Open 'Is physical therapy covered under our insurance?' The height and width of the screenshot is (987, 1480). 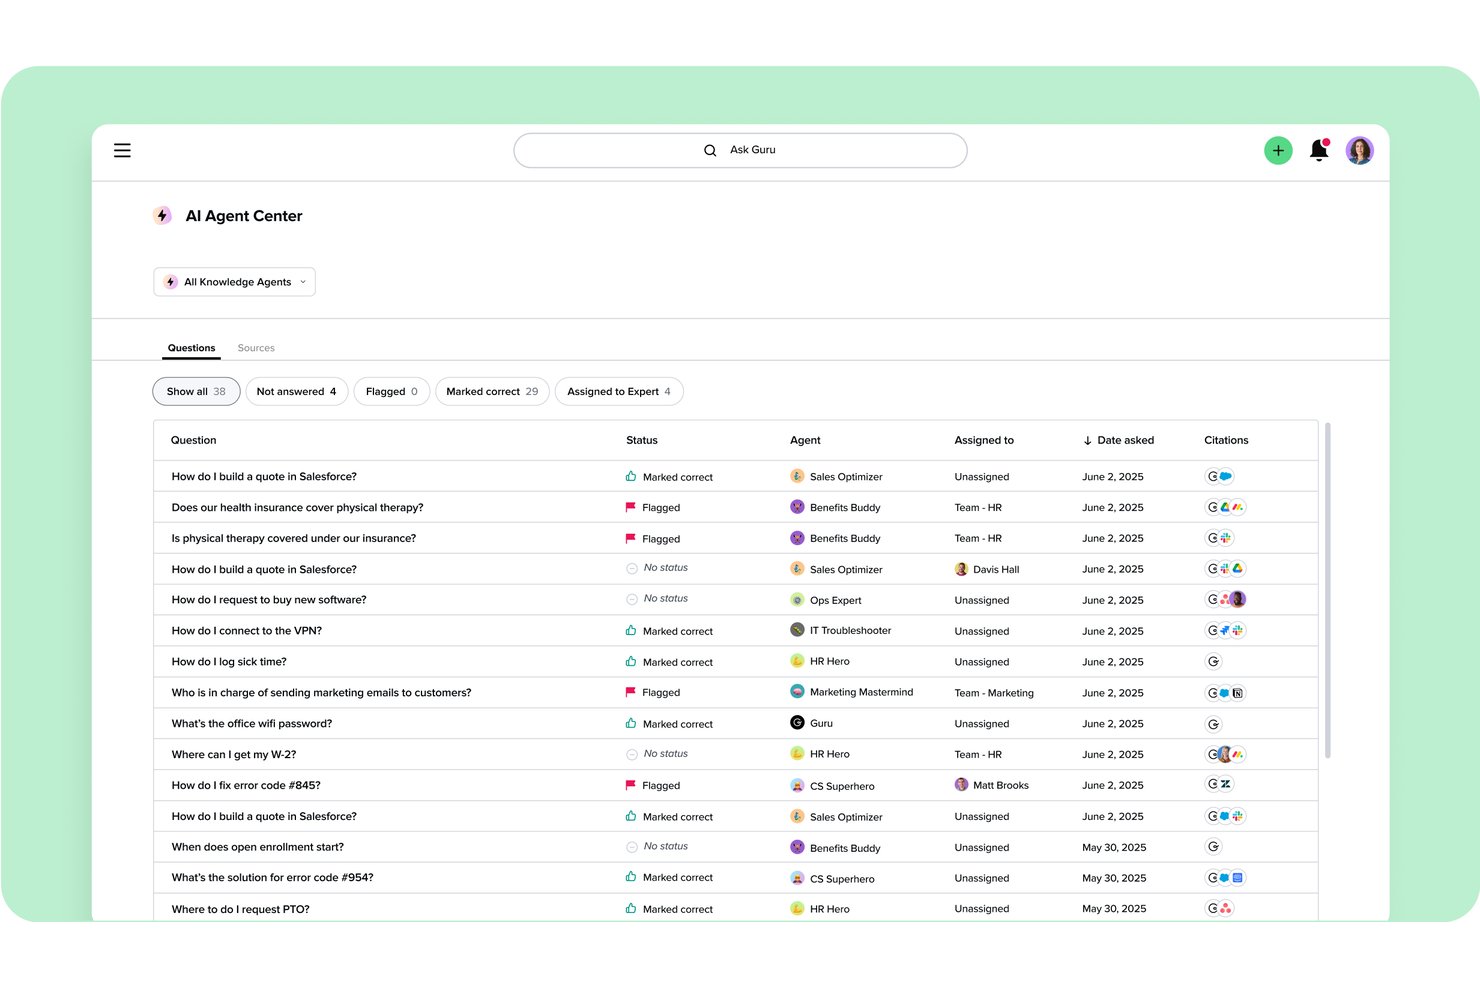tap(293, 539)
